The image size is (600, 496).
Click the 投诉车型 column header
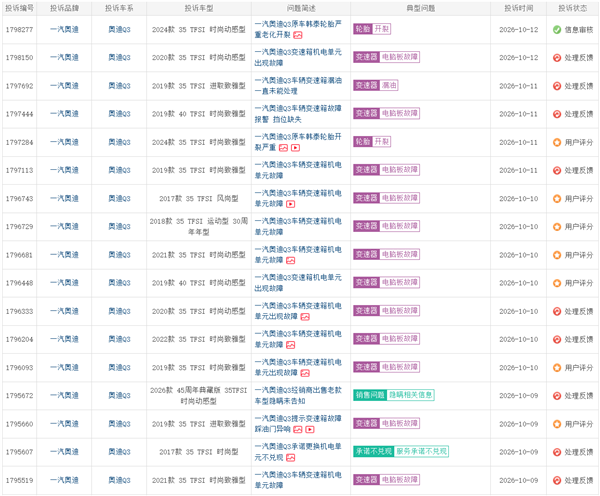(x=199, y=8)
